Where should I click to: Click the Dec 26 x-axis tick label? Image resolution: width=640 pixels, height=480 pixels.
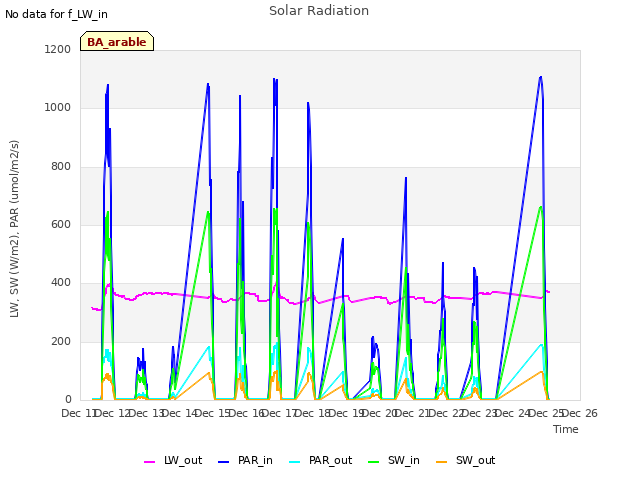(x=580, y=413)
